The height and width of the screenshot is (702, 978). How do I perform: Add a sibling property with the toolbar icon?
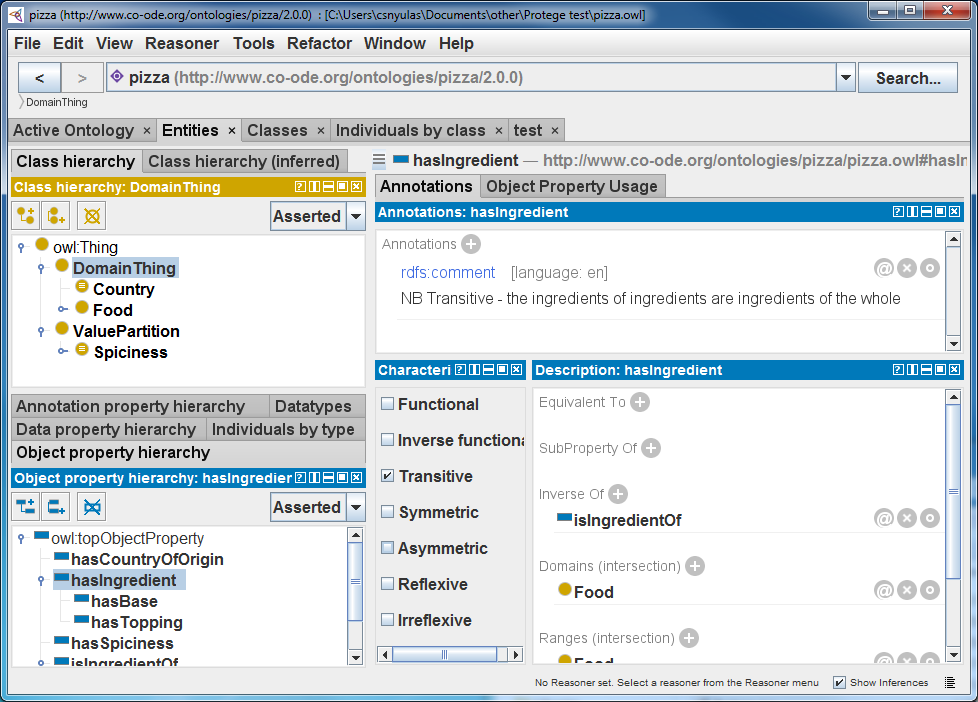tap(56, 507)
